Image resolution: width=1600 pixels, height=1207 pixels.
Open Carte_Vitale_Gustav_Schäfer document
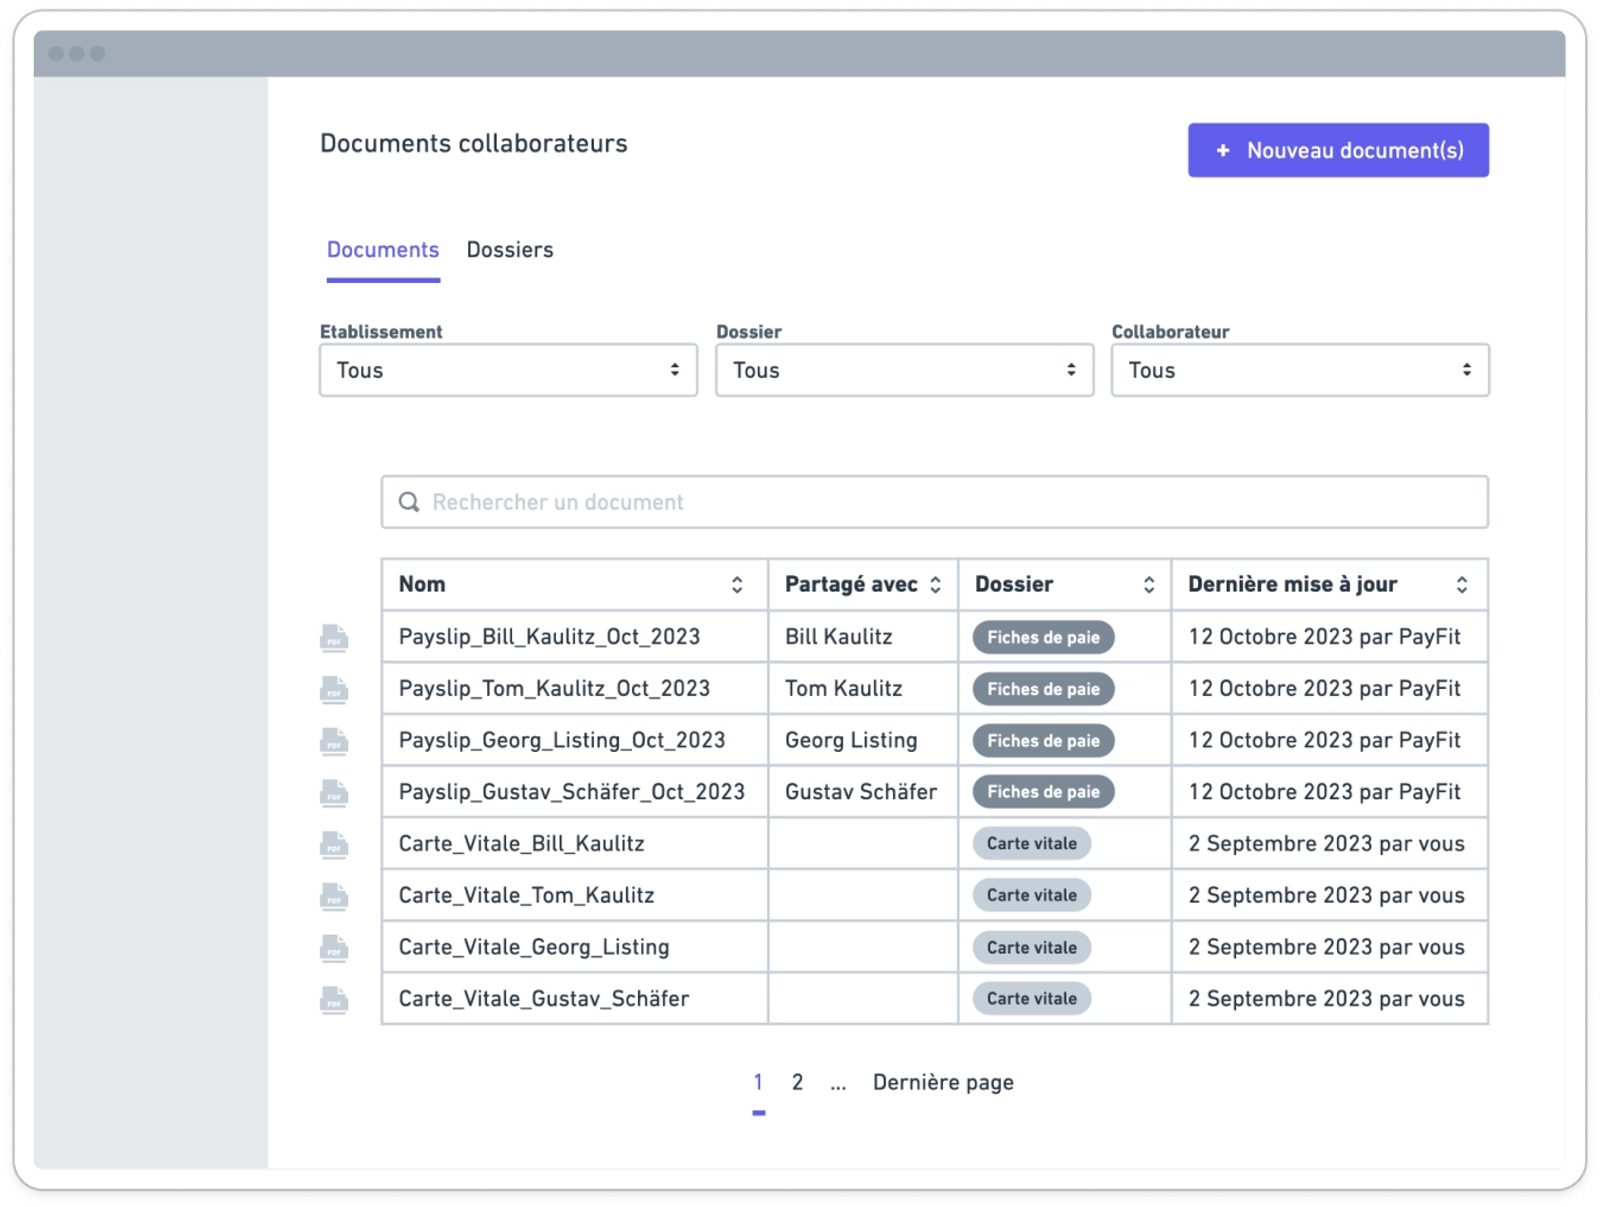pyautogui.click(x=544, y=999)
